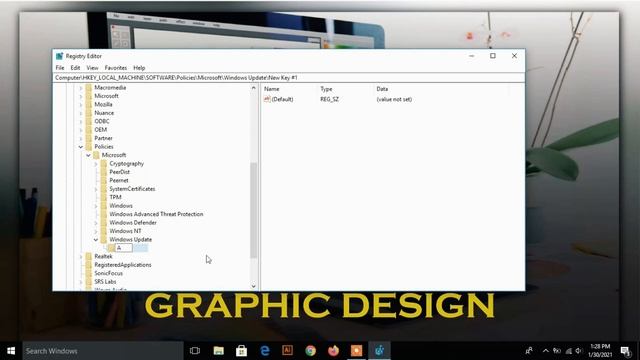Select the SRS Labs folder icon

coord(89,282)
